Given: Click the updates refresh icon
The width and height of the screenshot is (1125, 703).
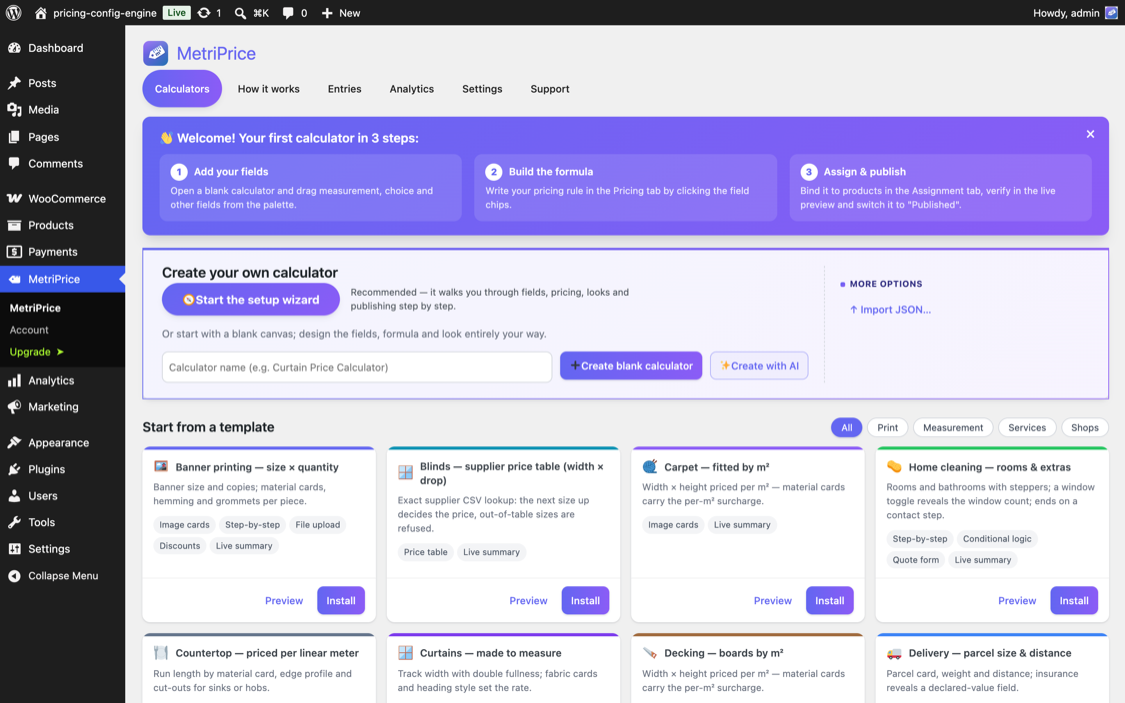Looking at the screenshot, I should click(x=204, y=13).
